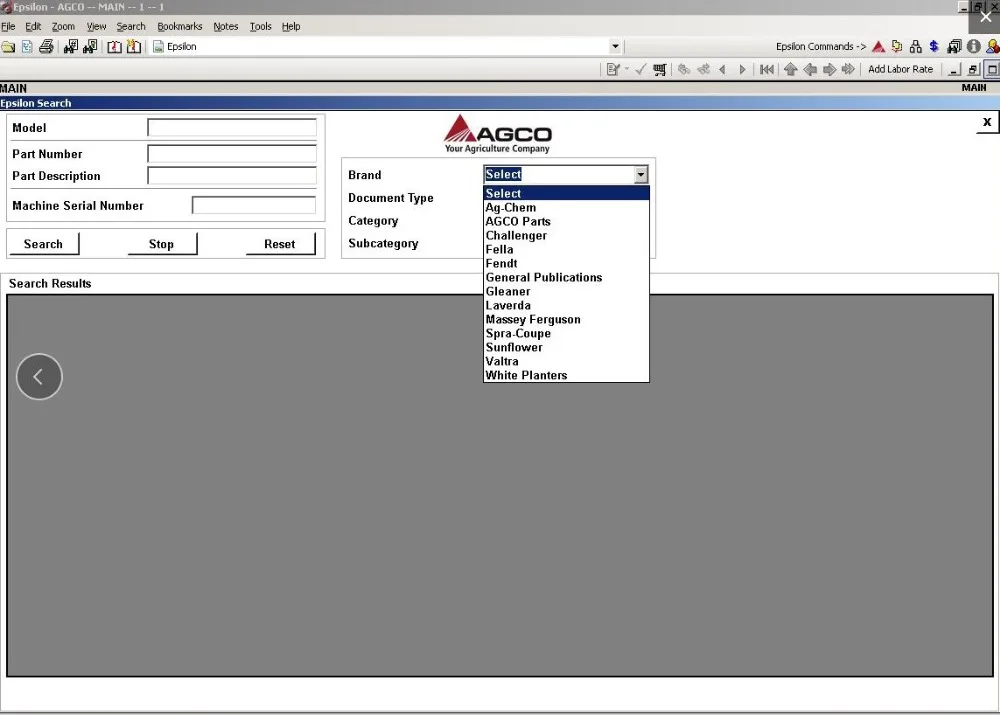This screenshot has width=1000, height=715.
Task: Choose Spra-Coupe in Brand list
Action: [x=566, y=334]
